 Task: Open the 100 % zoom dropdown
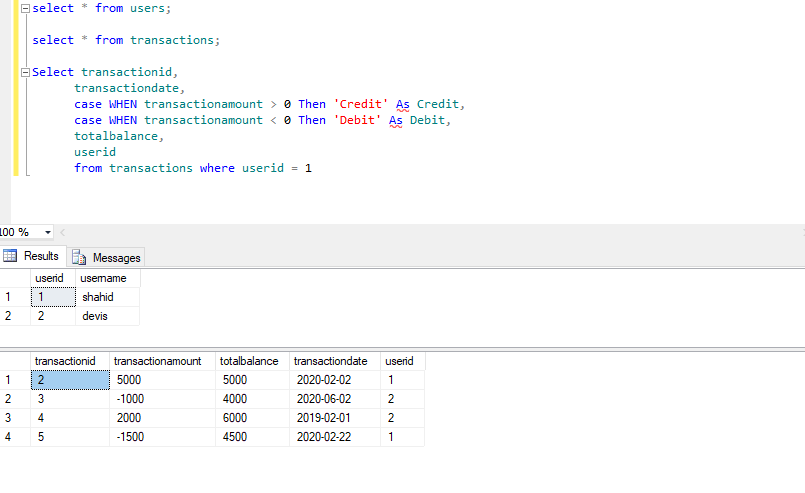click(48, 232)
